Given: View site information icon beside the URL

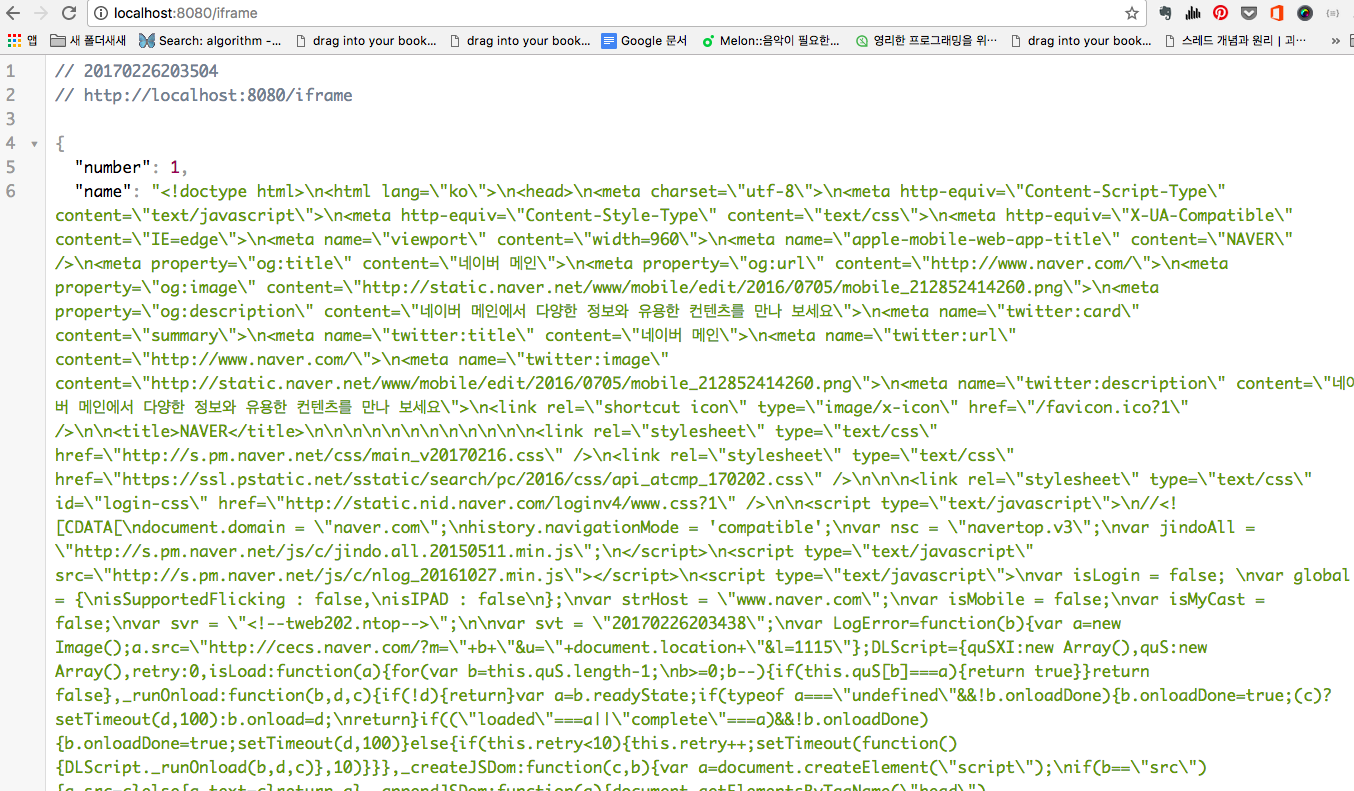Looking at the screenshot, I should click(x=103, y=14).
